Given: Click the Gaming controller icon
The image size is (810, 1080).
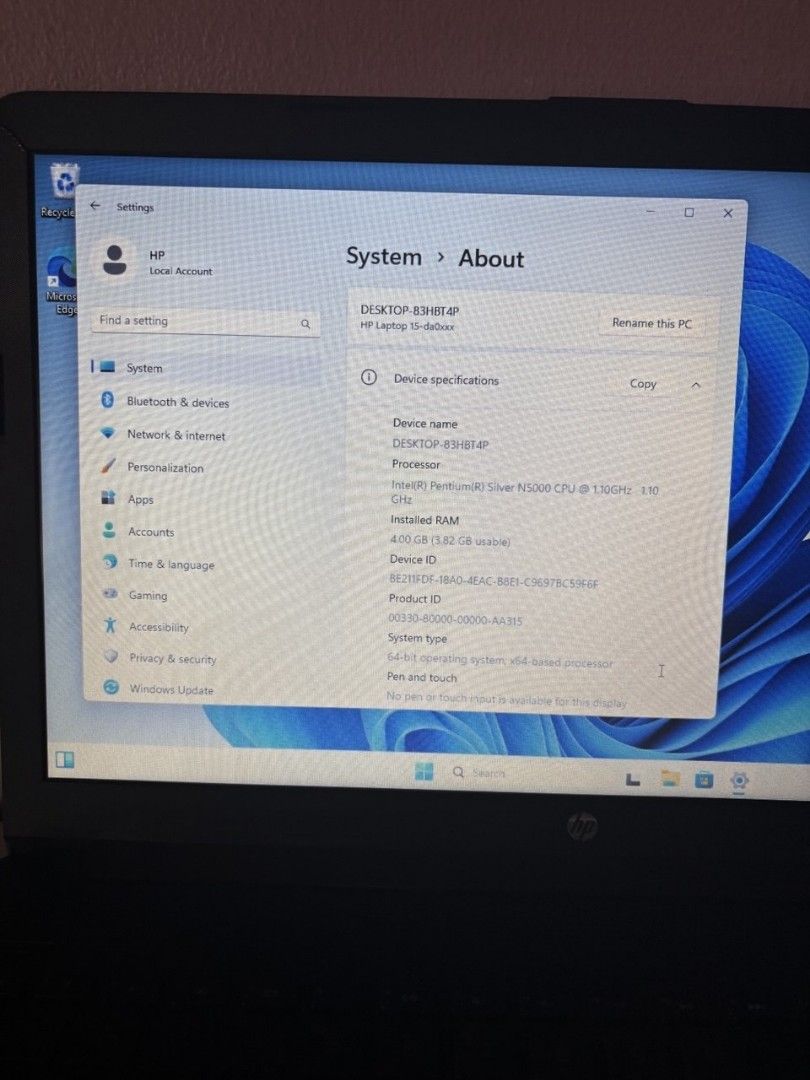Looking at the screenshot, I should point(110,594).
